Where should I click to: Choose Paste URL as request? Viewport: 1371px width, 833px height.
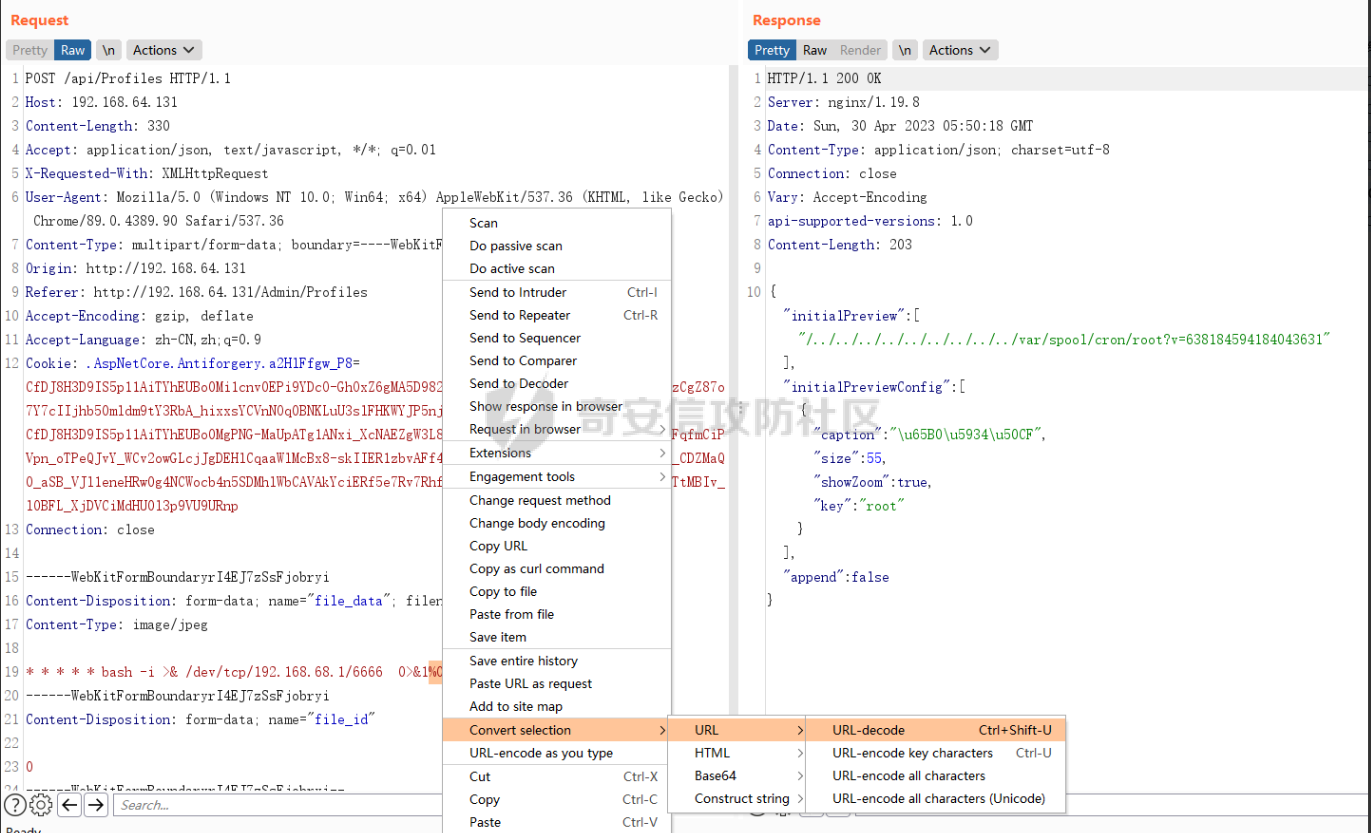557,684
